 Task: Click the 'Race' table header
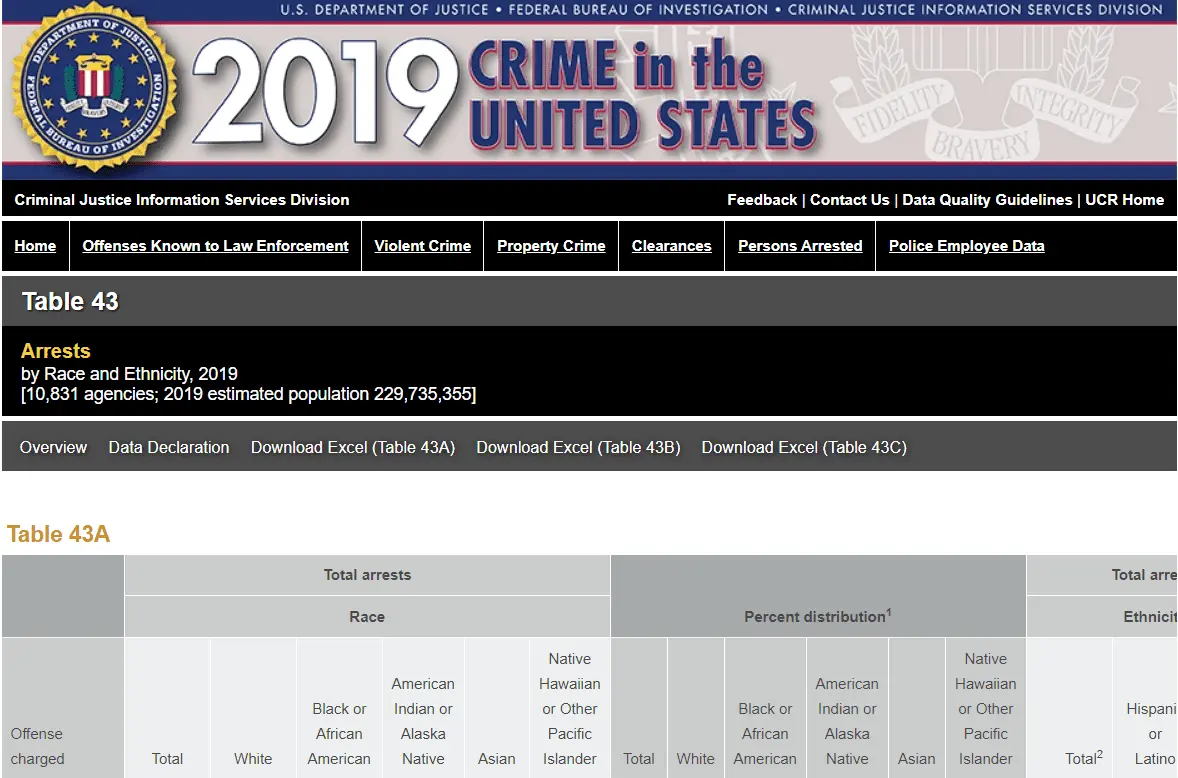(x=367, y=617)
